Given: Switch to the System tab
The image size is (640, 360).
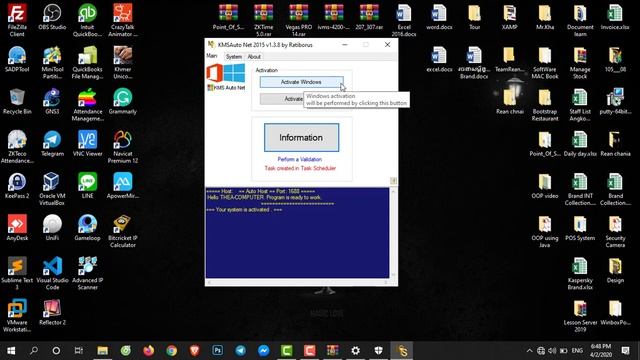Looking at the screenshot, I should click(233, 57).
